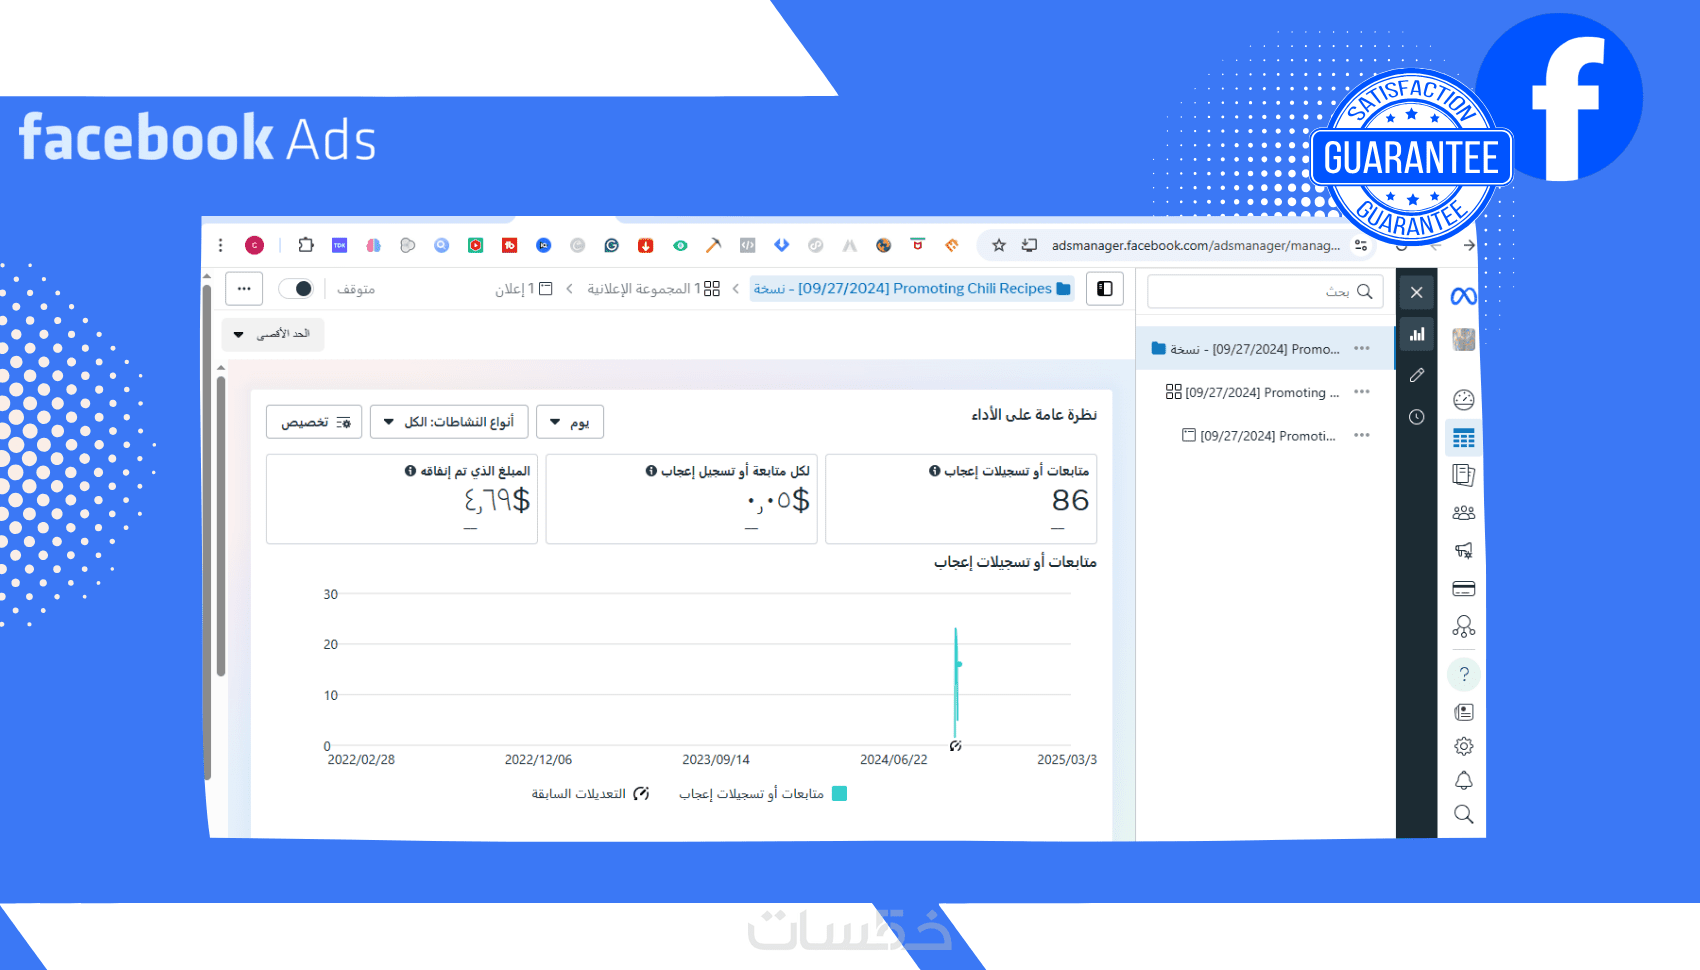Screen dimensions: 1700x970
Task: Click info icon next to 'متابعات أو تسجيلات إعجاب'
Action: pyautogui.click(x=935, y=471)
